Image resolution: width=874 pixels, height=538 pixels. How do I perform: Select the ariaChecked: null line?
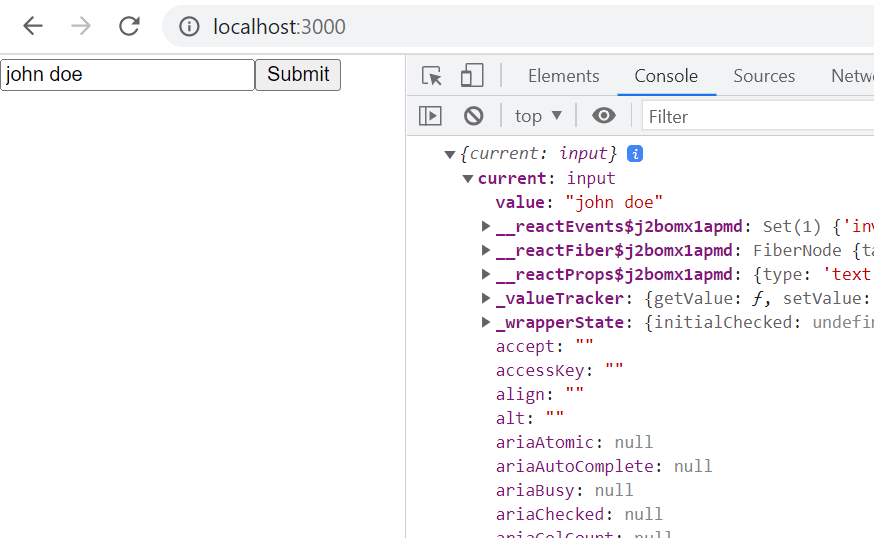579,514
